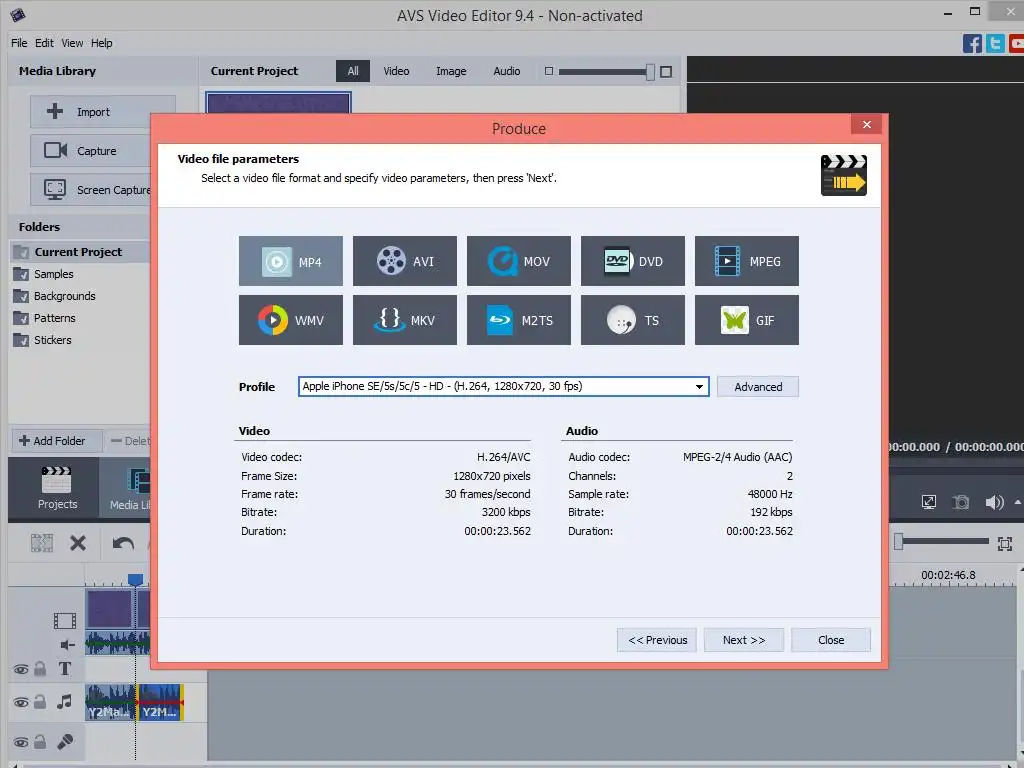This screenshot has width=1024, height=768.
Task: Open the View menu
Action: (x=72, y=43)
